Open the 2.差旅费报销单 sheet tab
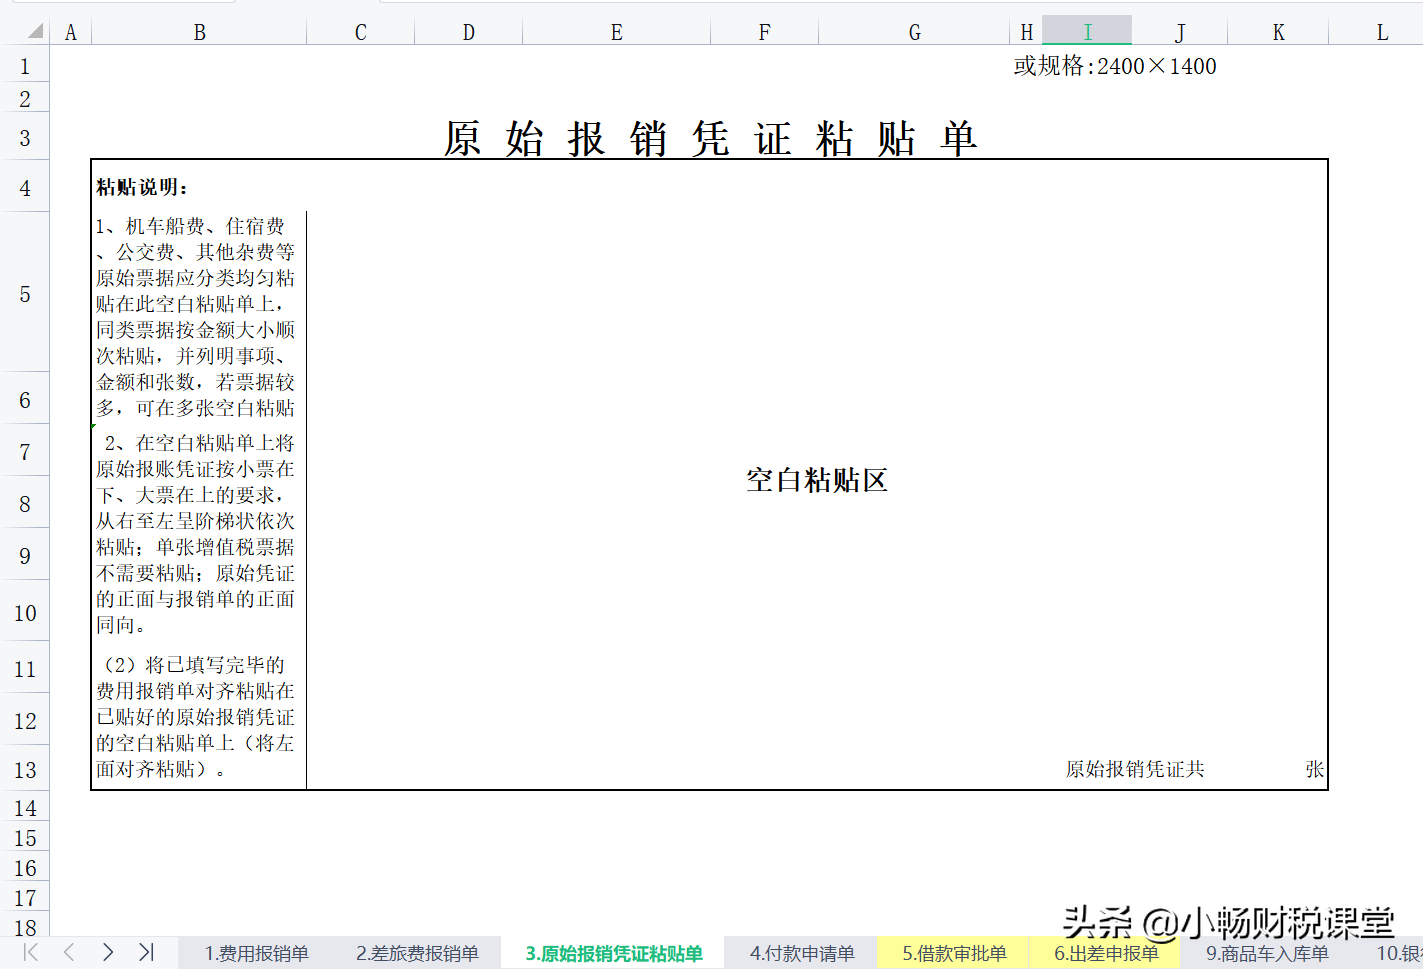The height and width of the screenshot is (969, 1423). [x=421, y=953]
